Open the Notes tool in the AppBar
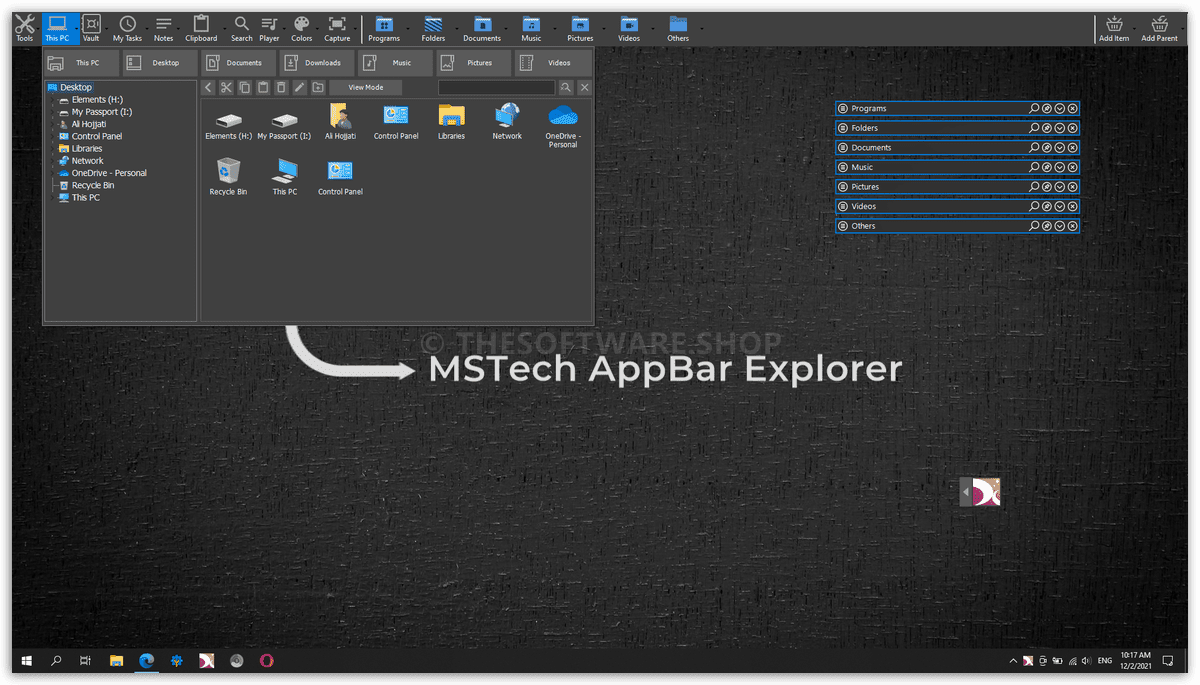Viewport: 1200px width, 685px height. pyautogui.click(x=164, y=28)
